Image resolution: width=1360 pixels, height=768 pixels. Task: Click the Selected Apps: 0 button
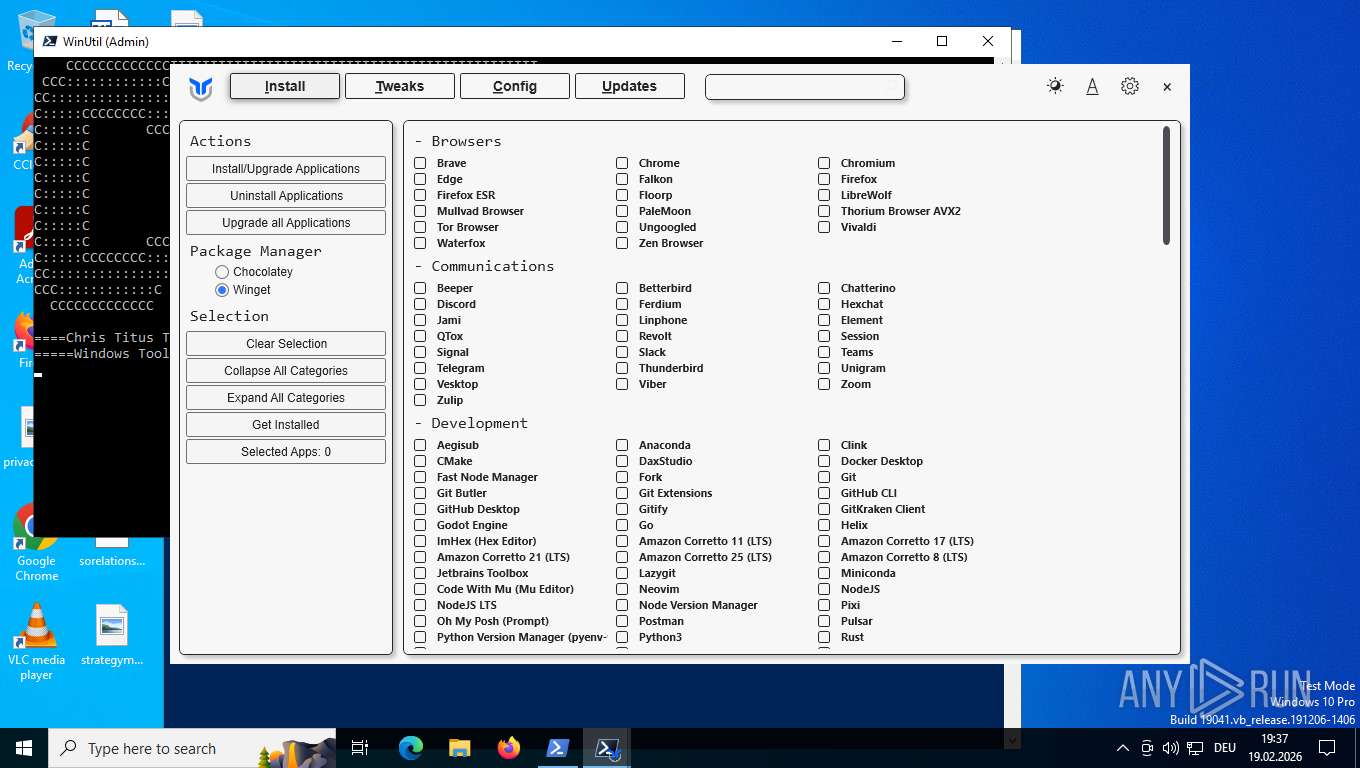click(286, 452)
